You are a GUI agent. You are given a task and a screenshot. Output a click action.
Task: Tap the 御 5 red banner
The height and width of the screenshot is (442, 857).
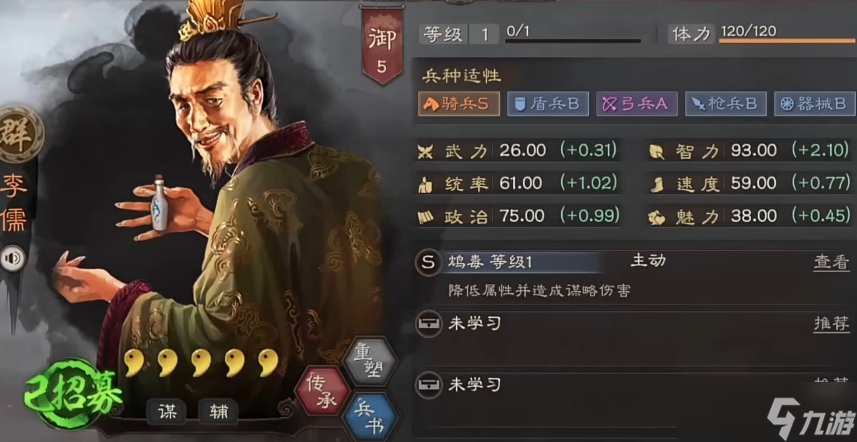point(381,45)
